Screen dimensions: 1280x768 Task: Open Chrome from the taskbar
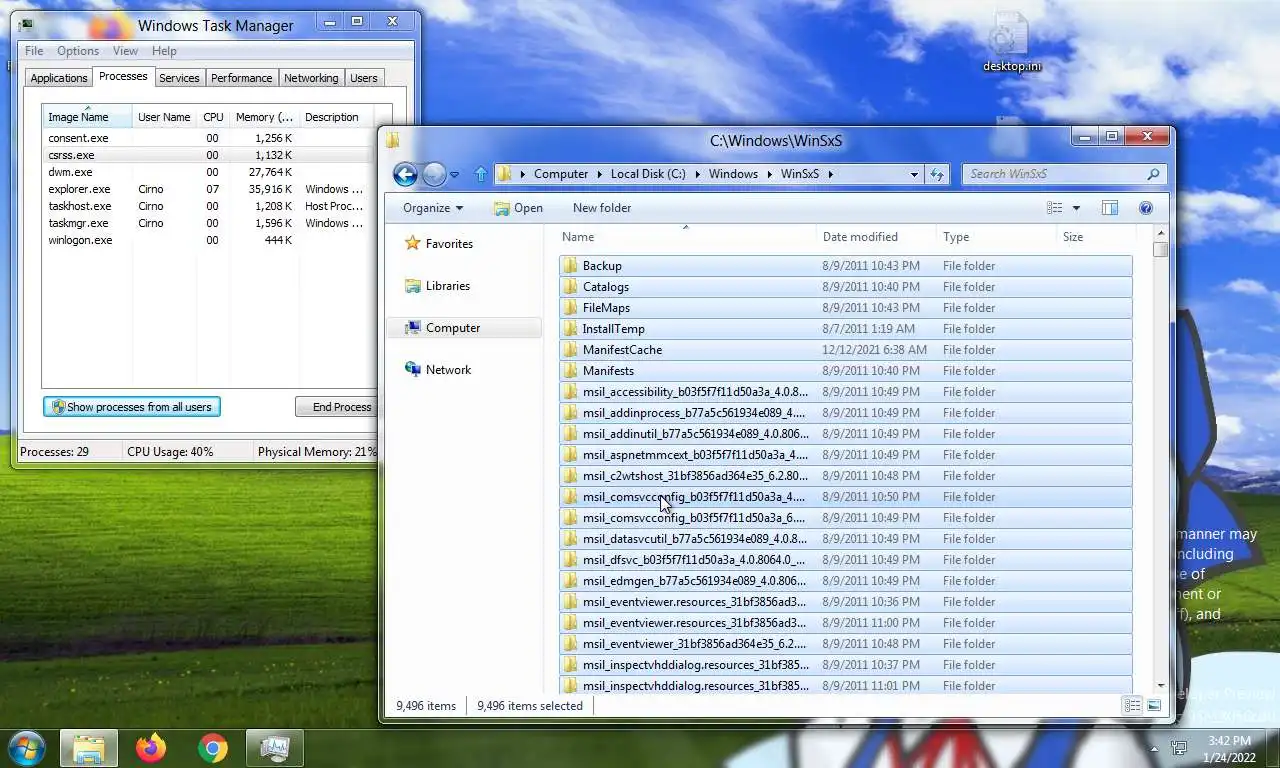(212, 747)
